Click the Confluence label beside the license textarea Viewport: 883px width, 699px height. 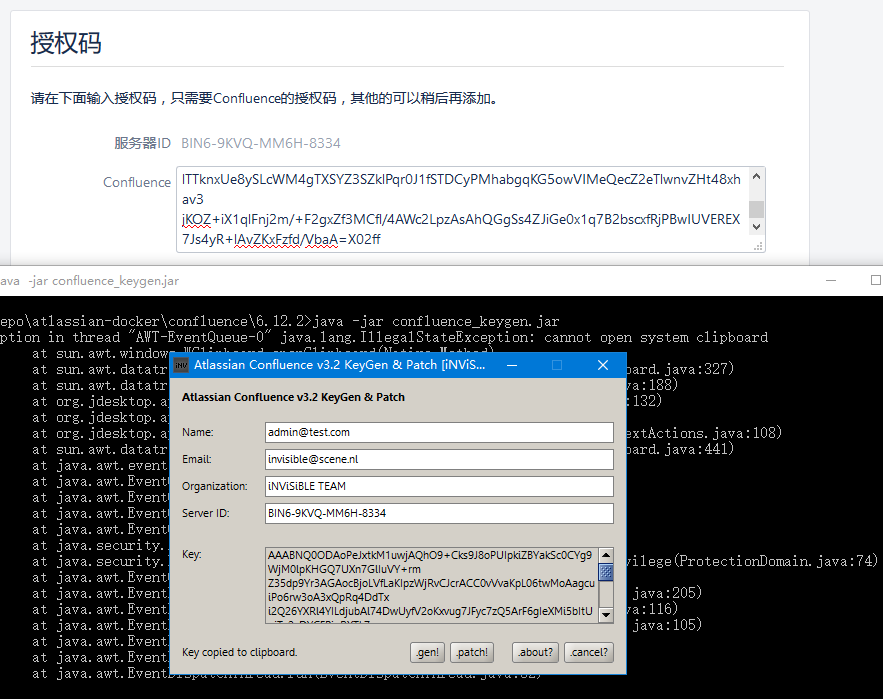tap(137, 182)
